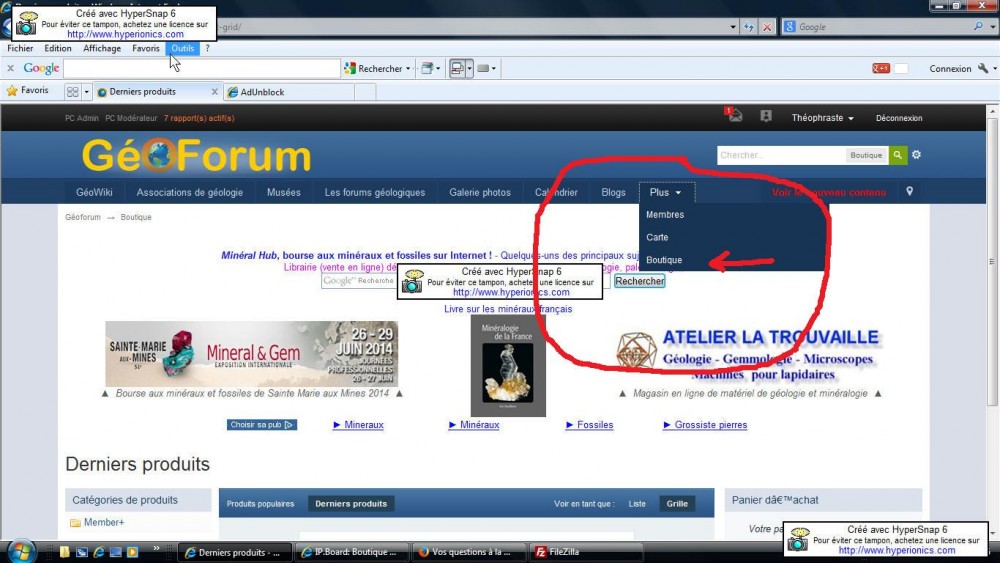1000x563 pixels.
Task: Click the forum search magnifier button
Action: tap(899, 155)
